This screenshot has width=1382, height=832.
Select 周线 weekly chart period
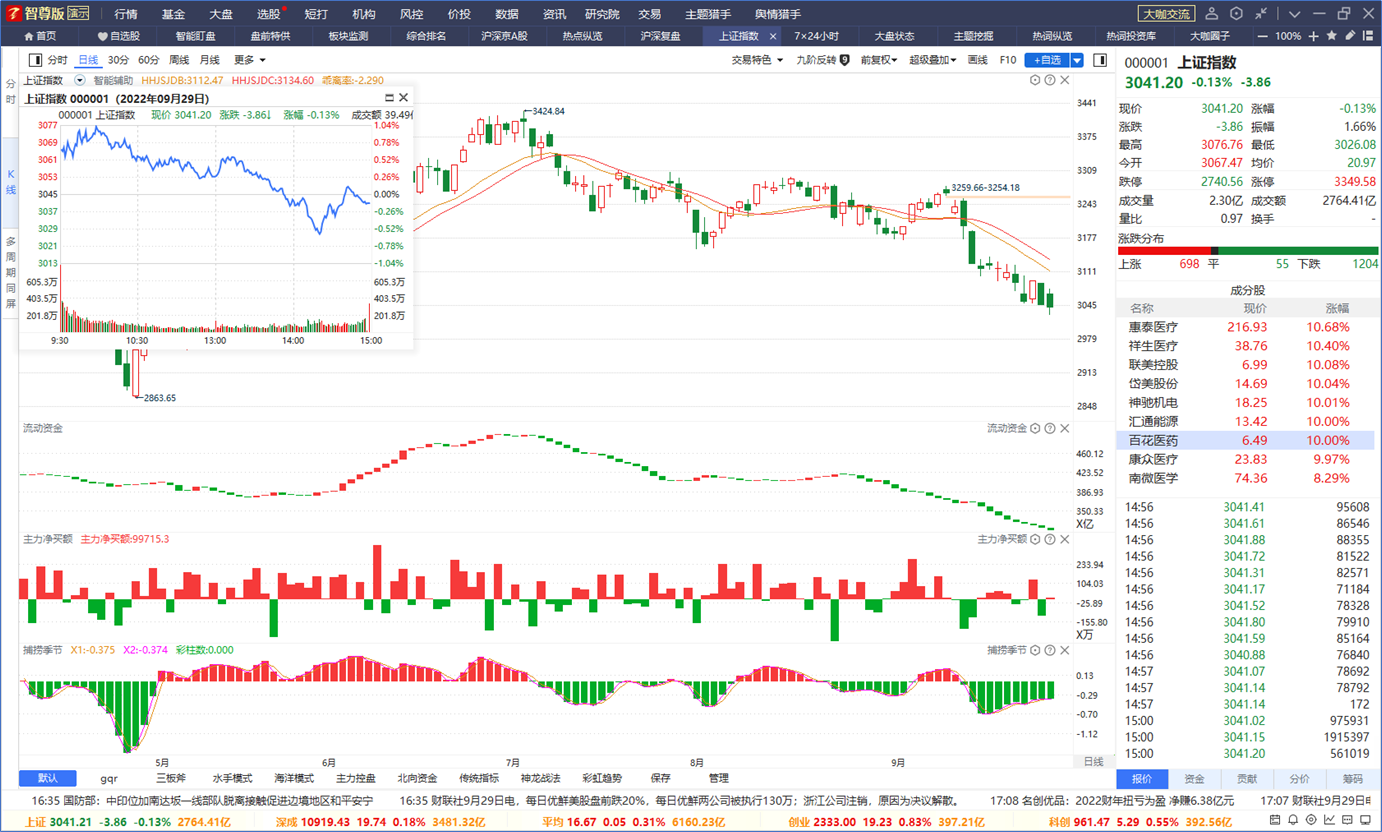coord(179,60)
